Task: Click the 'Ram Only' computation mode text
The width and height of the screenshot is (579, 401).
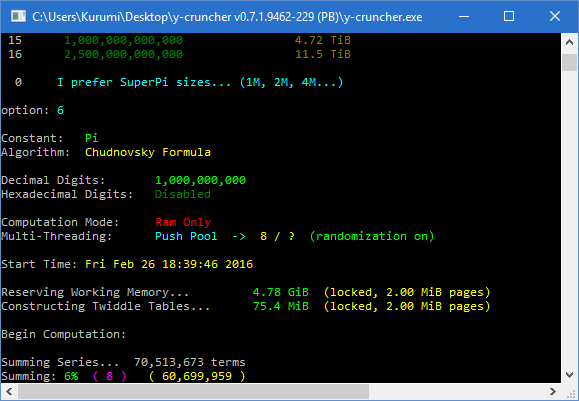Action: tap(183, 222)
